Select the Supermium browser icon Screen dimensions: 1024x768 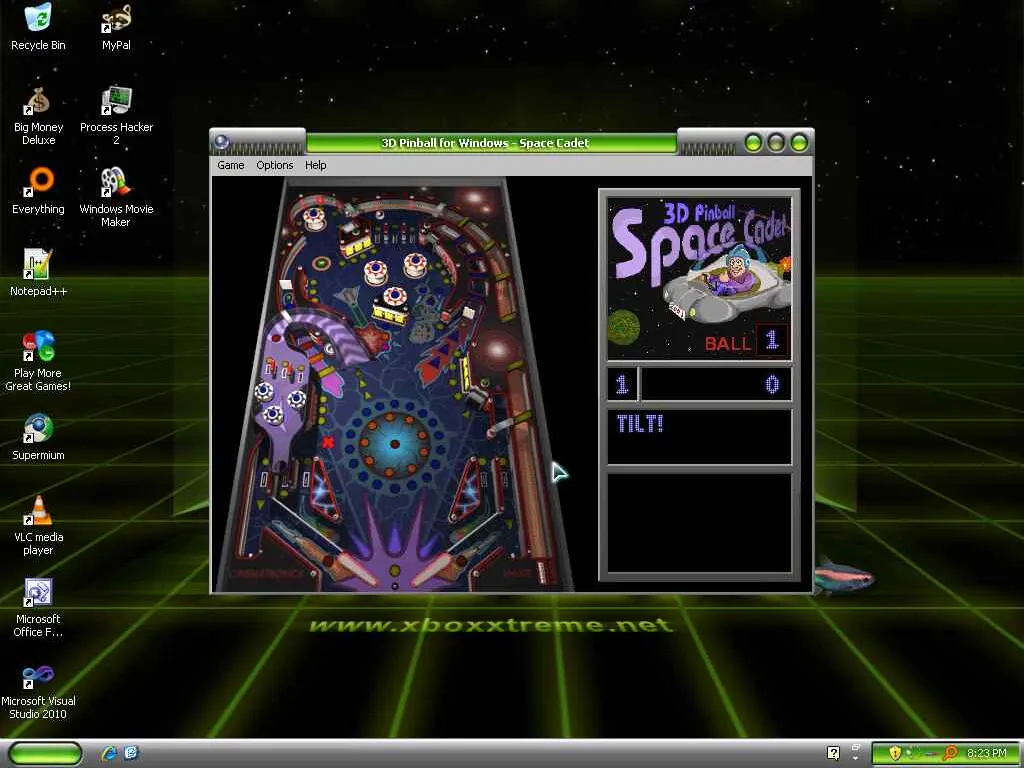click(38, 437)
